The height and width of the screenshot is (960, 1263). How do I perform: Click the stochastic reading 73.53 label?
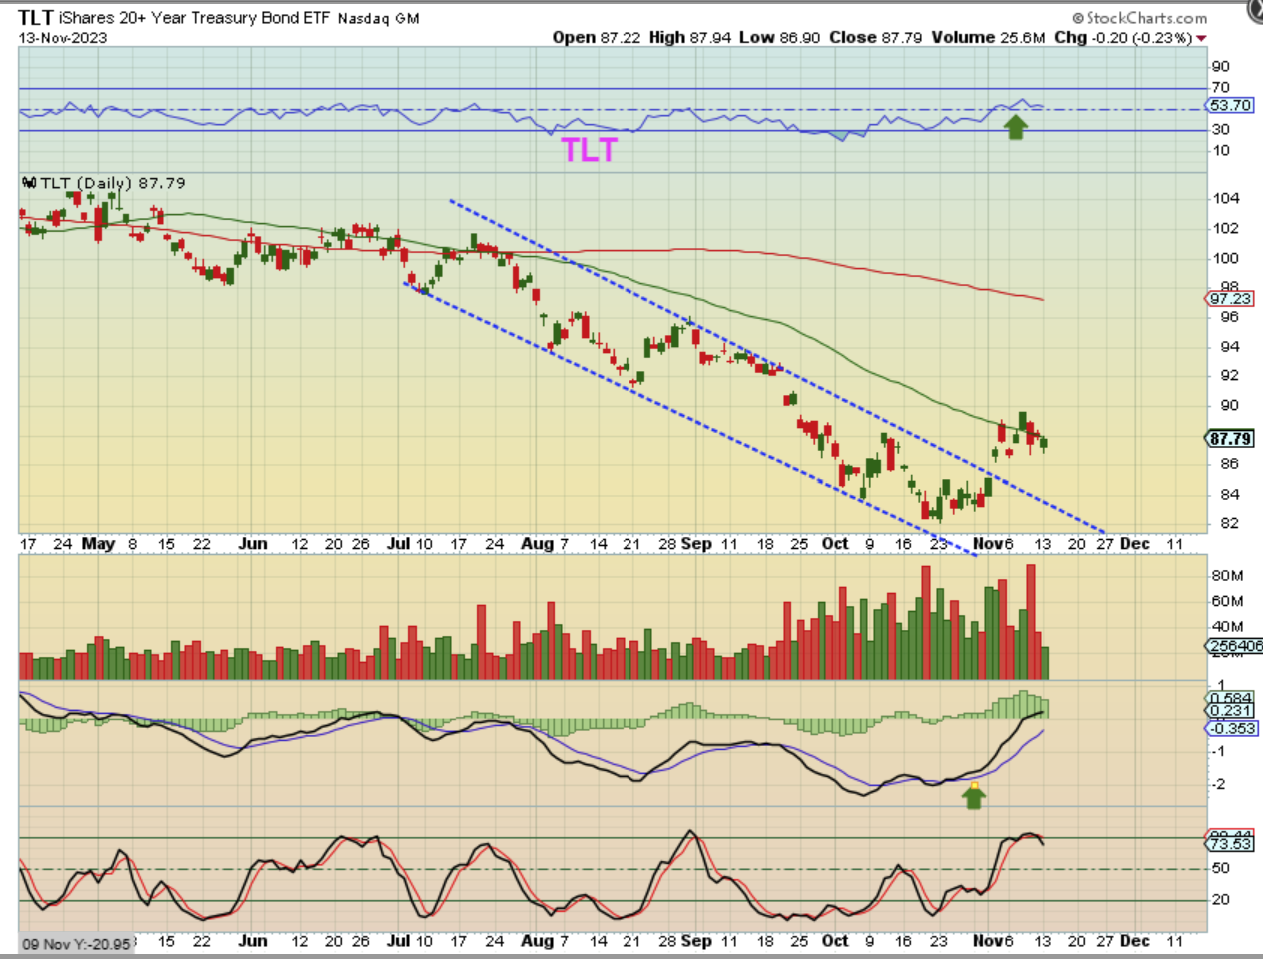click(1230, 844)
